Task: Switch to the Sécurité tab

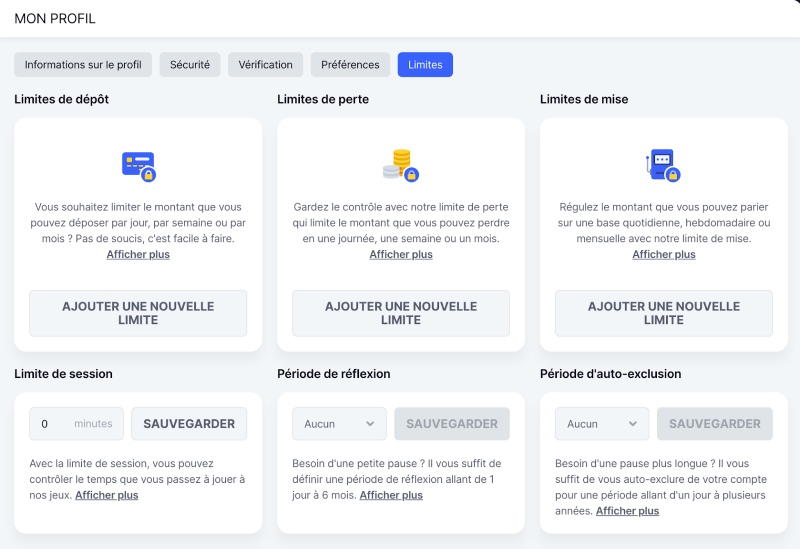Action: tap(190, 65)
